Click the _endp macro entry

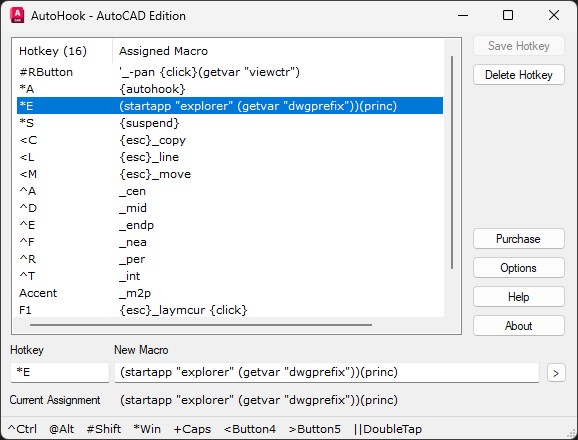(x=136, y=225)
